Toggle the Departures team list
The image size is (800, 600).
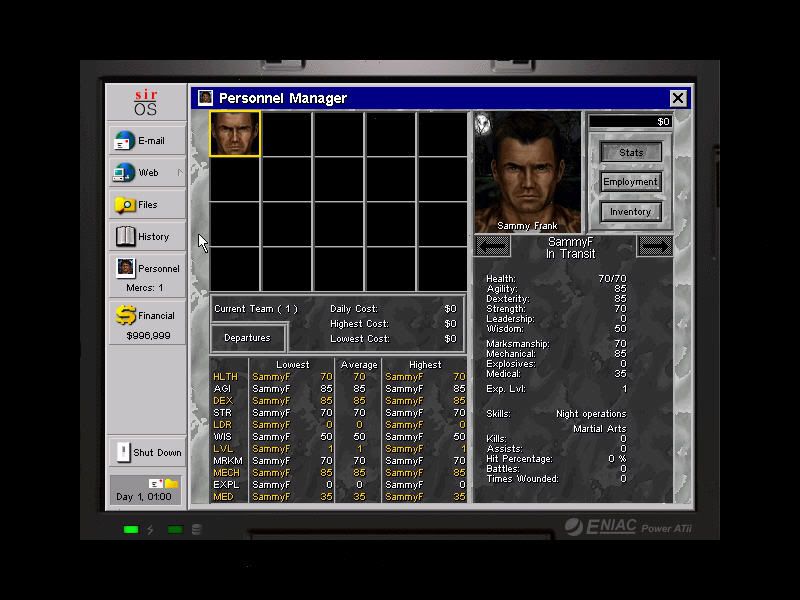247,338
